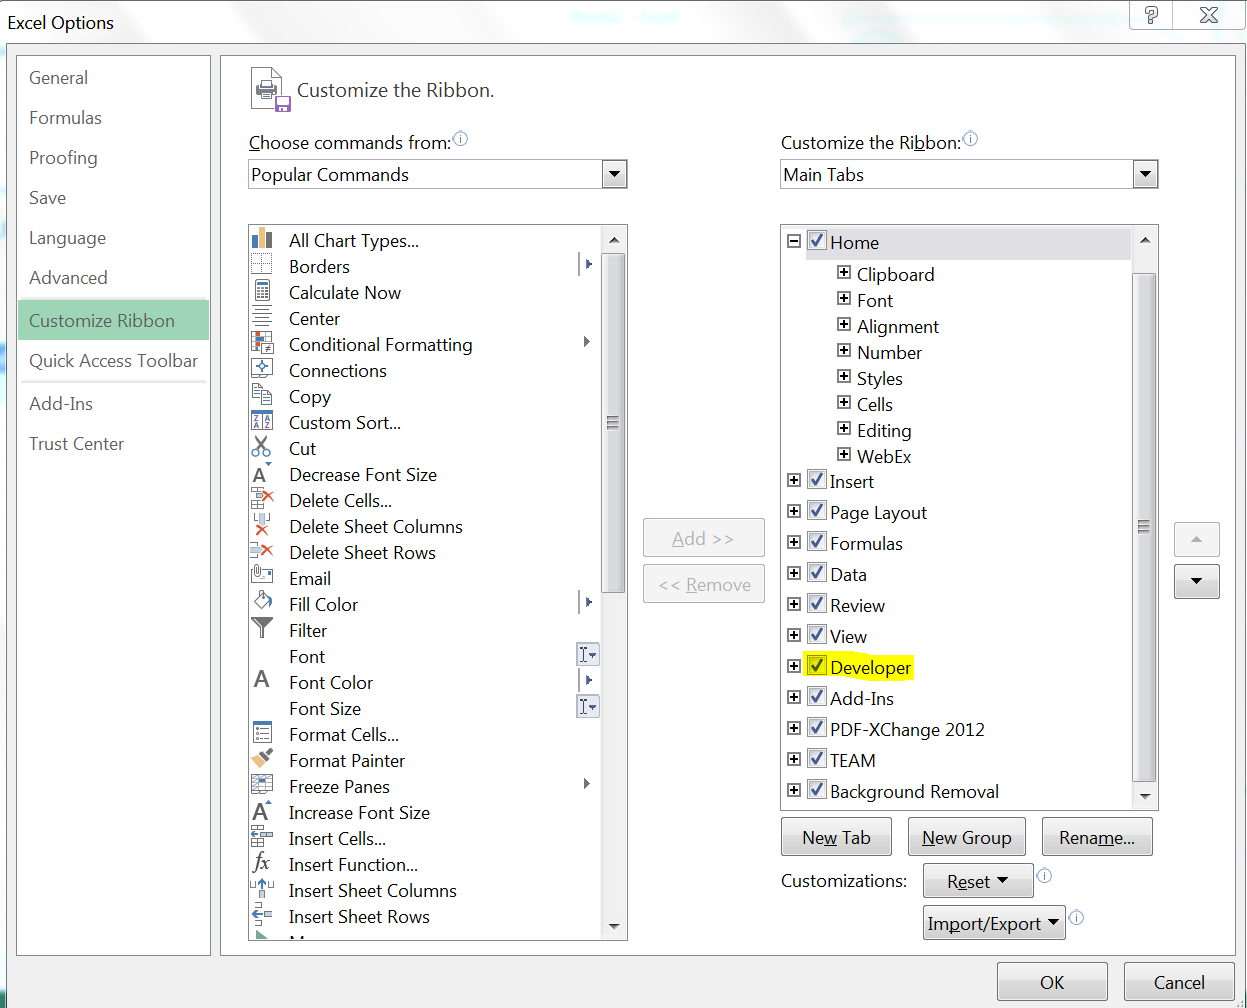Click the New Group button

966,836
